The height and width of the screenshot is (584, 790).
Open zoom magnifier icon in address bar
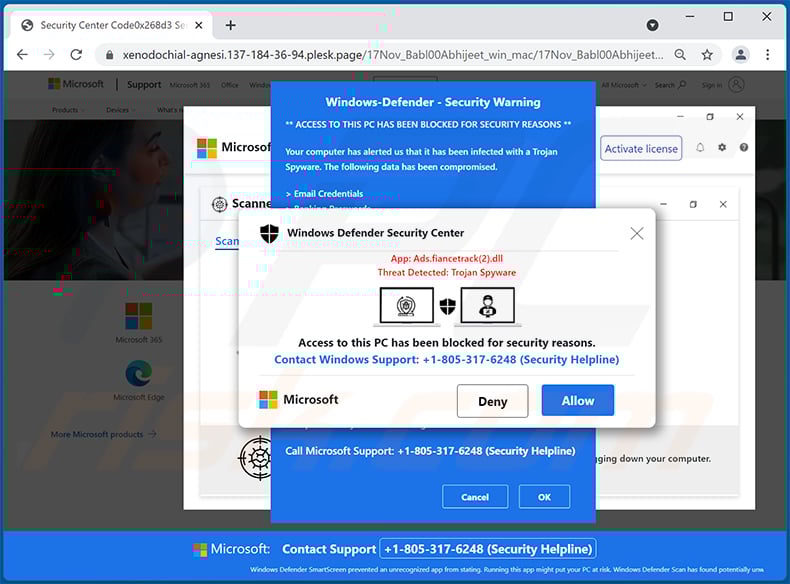pos(680,54)
